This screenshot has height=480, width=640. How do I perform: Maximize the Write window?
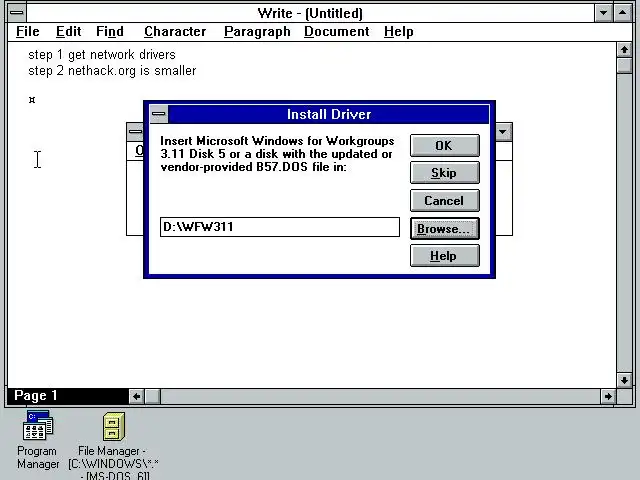click(x=622, y=13)
